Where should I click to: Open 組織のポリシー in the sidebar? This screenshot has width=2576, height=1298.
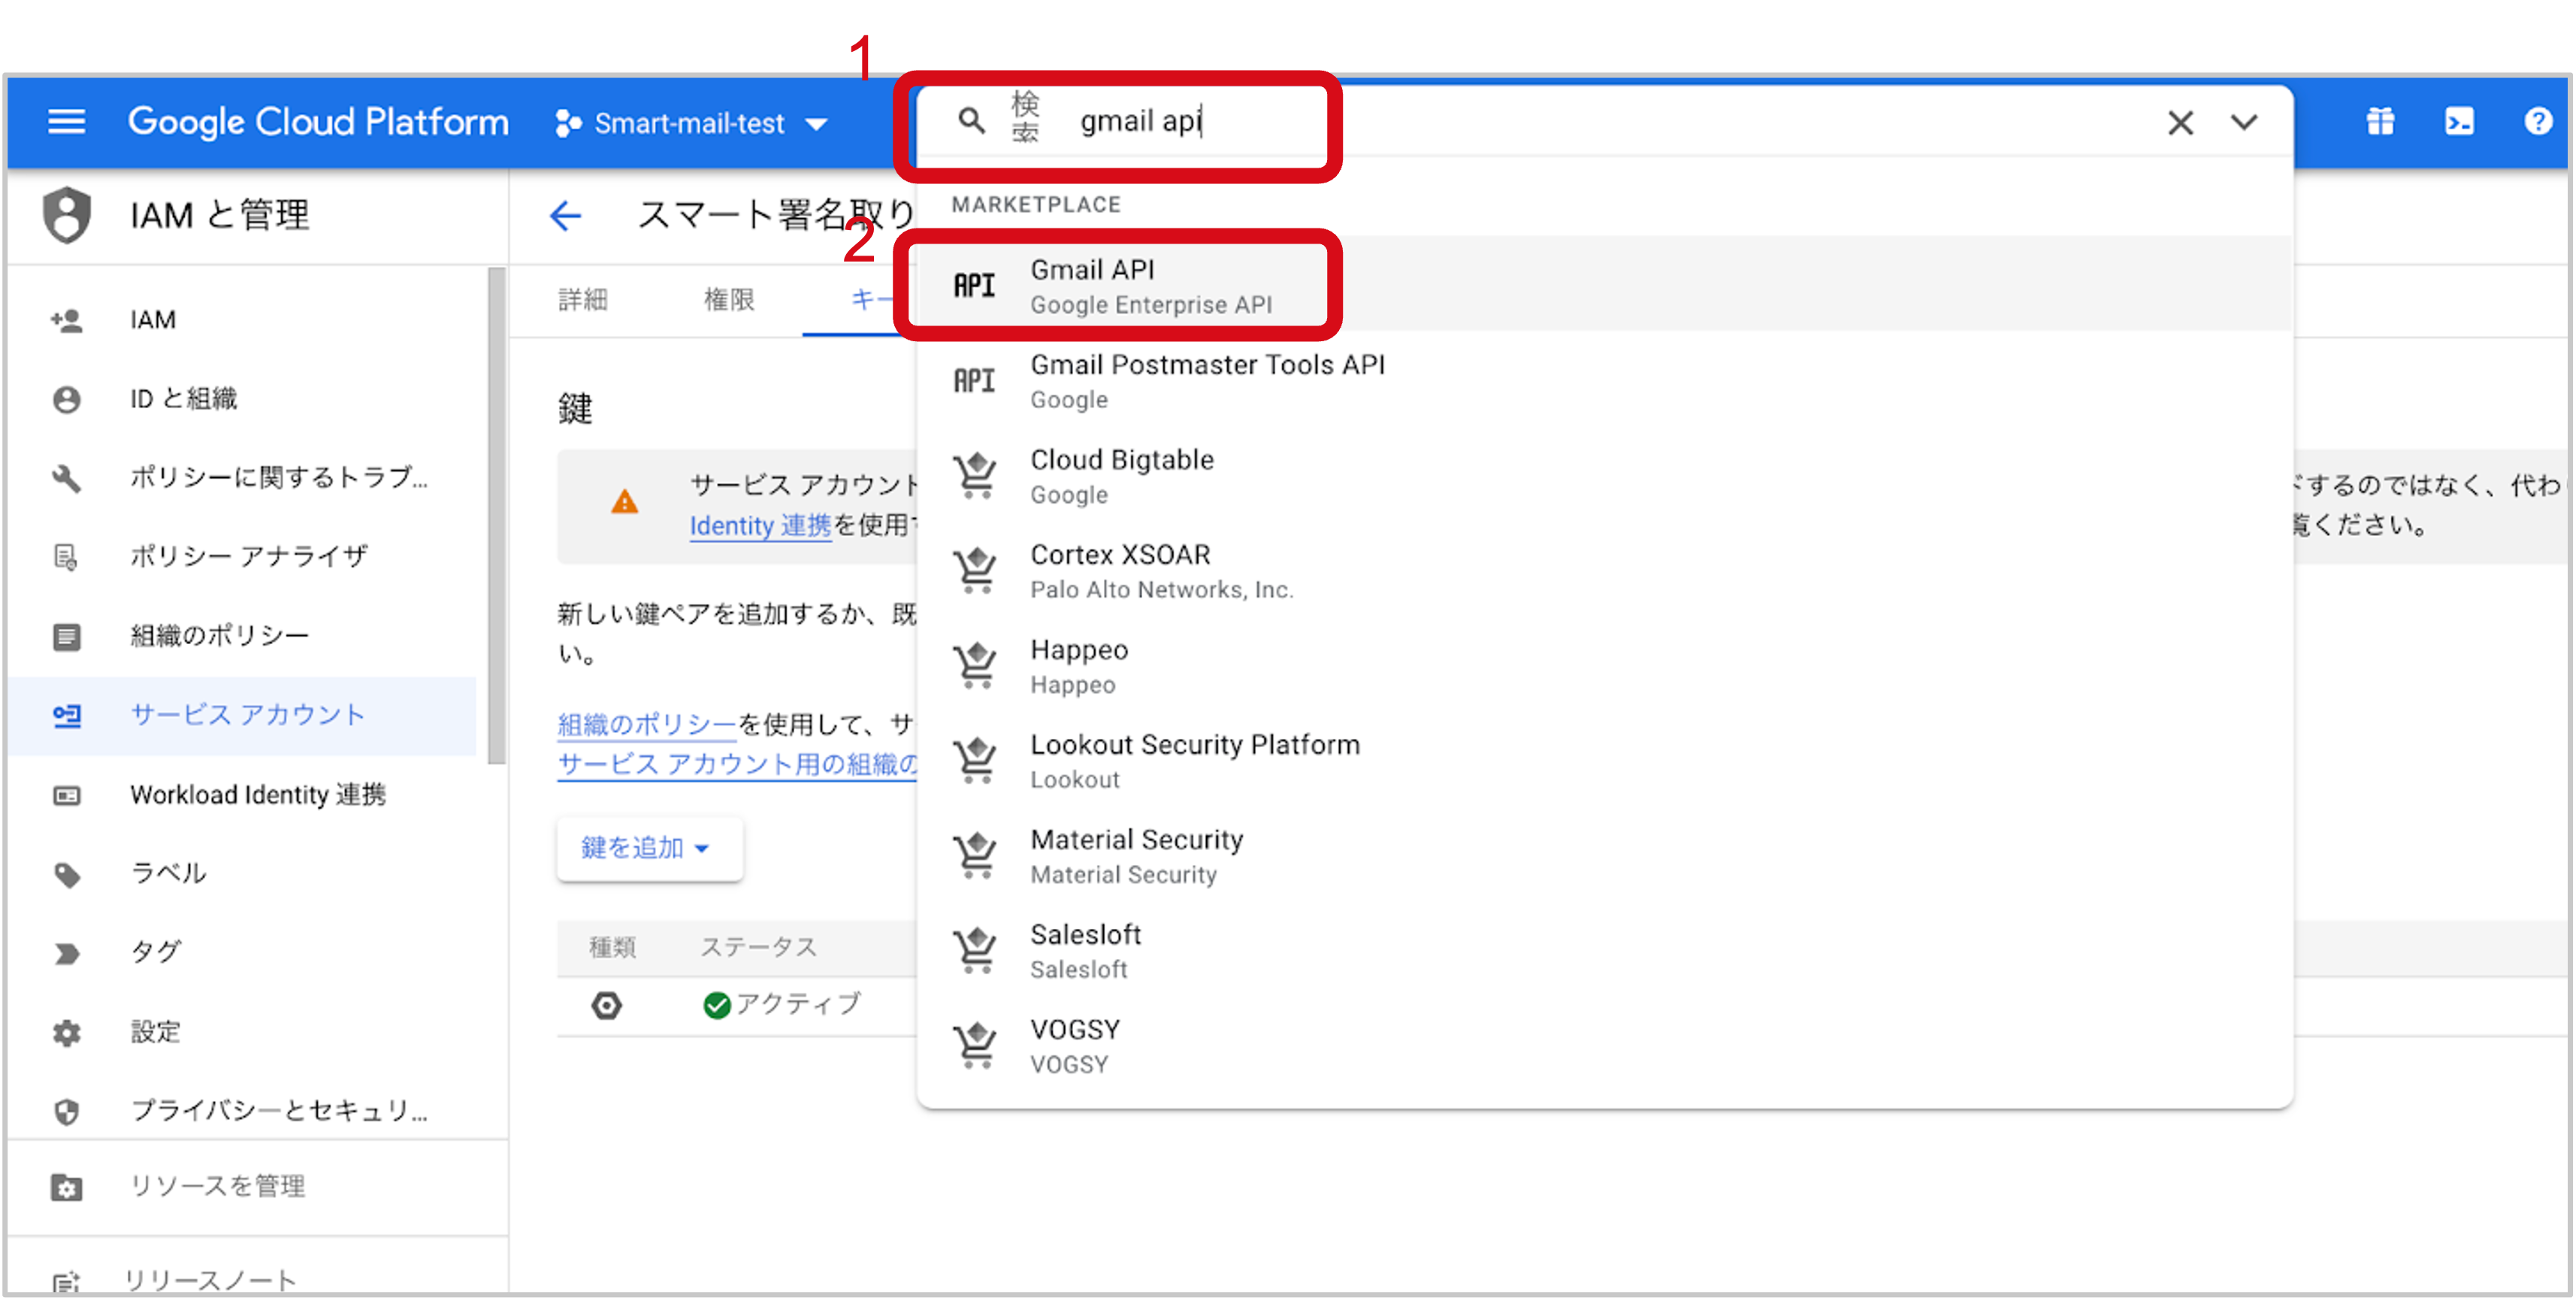(242, 636)
